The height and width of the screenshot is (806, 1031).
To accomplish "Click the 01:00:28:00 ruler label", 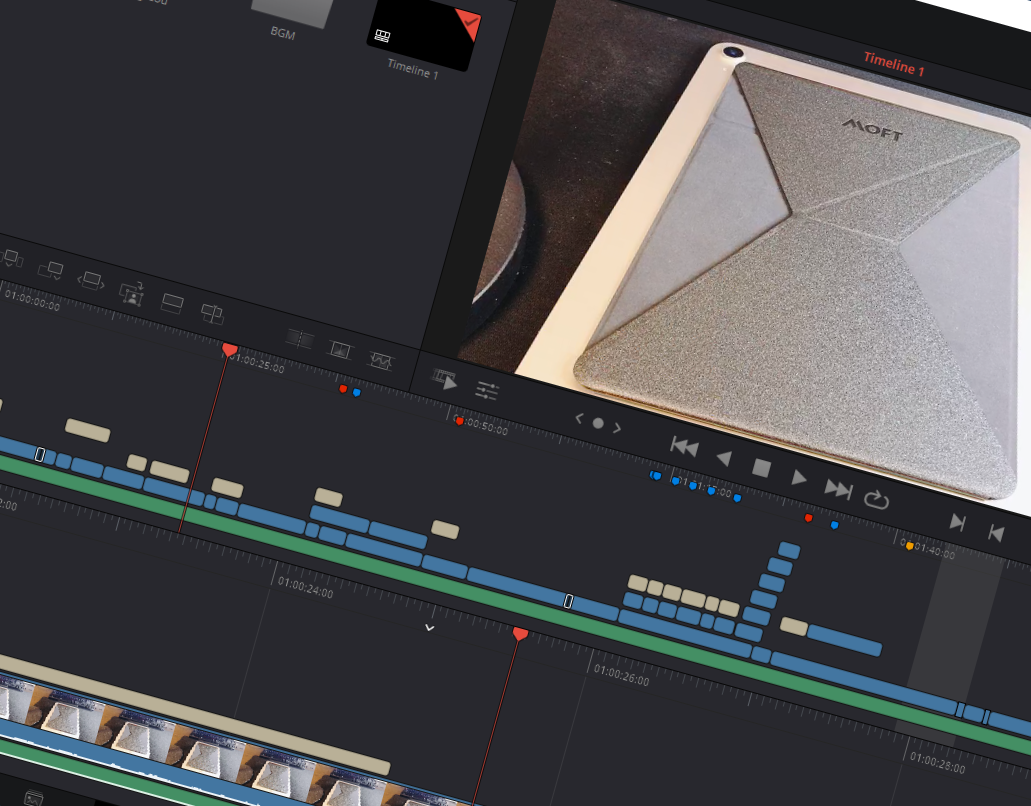I will (x=938, y=763).
